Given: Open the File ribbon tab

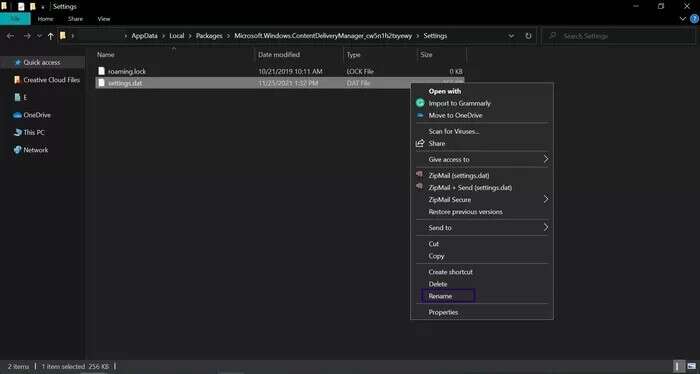Looking at the screenshot, I should click(x=15, y=19).
